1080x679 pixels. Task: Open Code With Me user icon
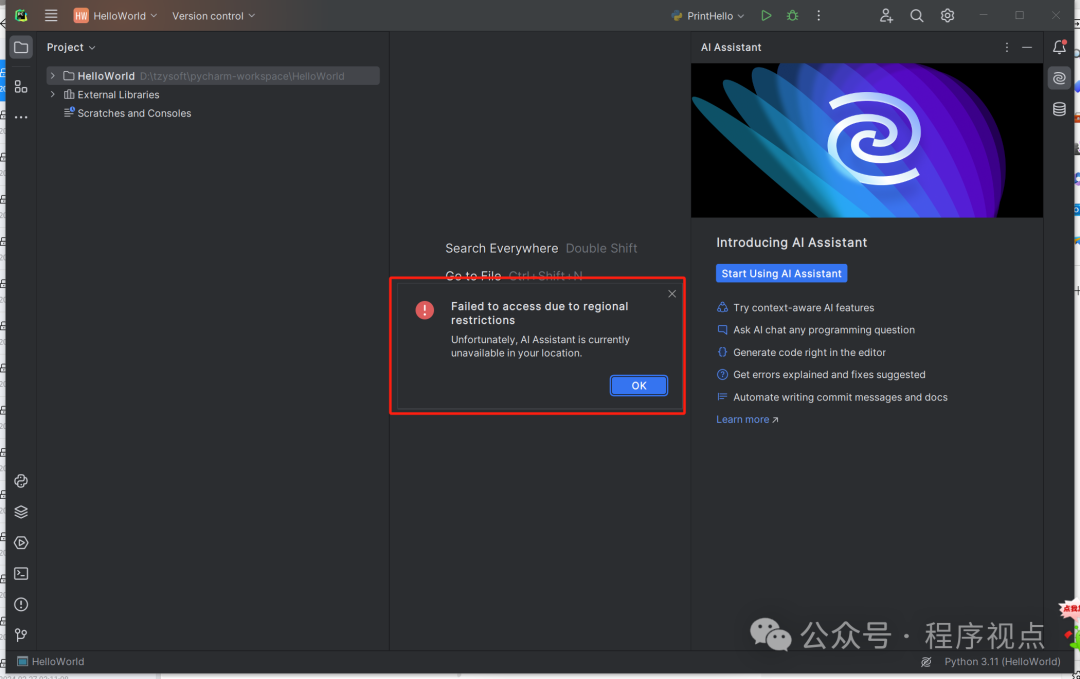pyautogui.click(x=886, y=15)
